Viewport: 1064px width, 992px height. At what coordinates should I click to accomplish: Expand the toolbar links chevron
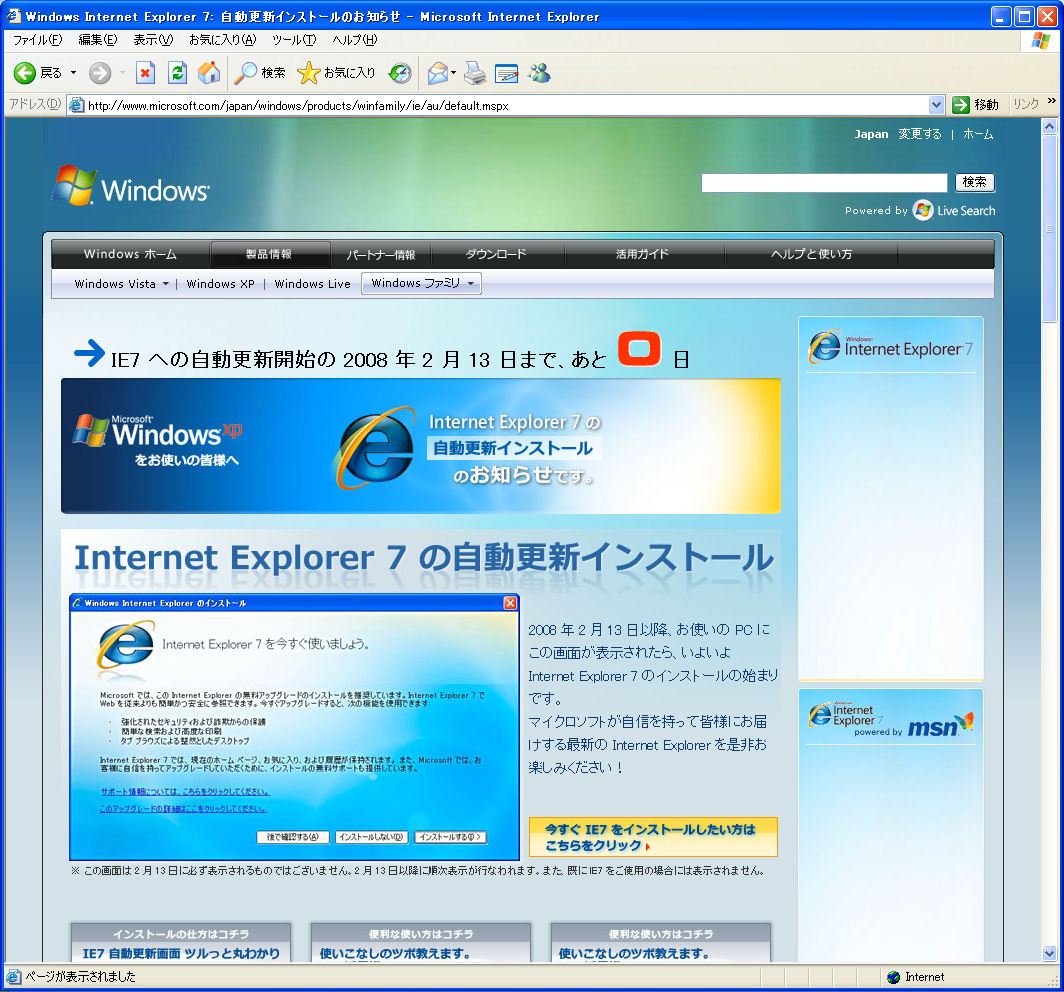[x=1051, y=102]
